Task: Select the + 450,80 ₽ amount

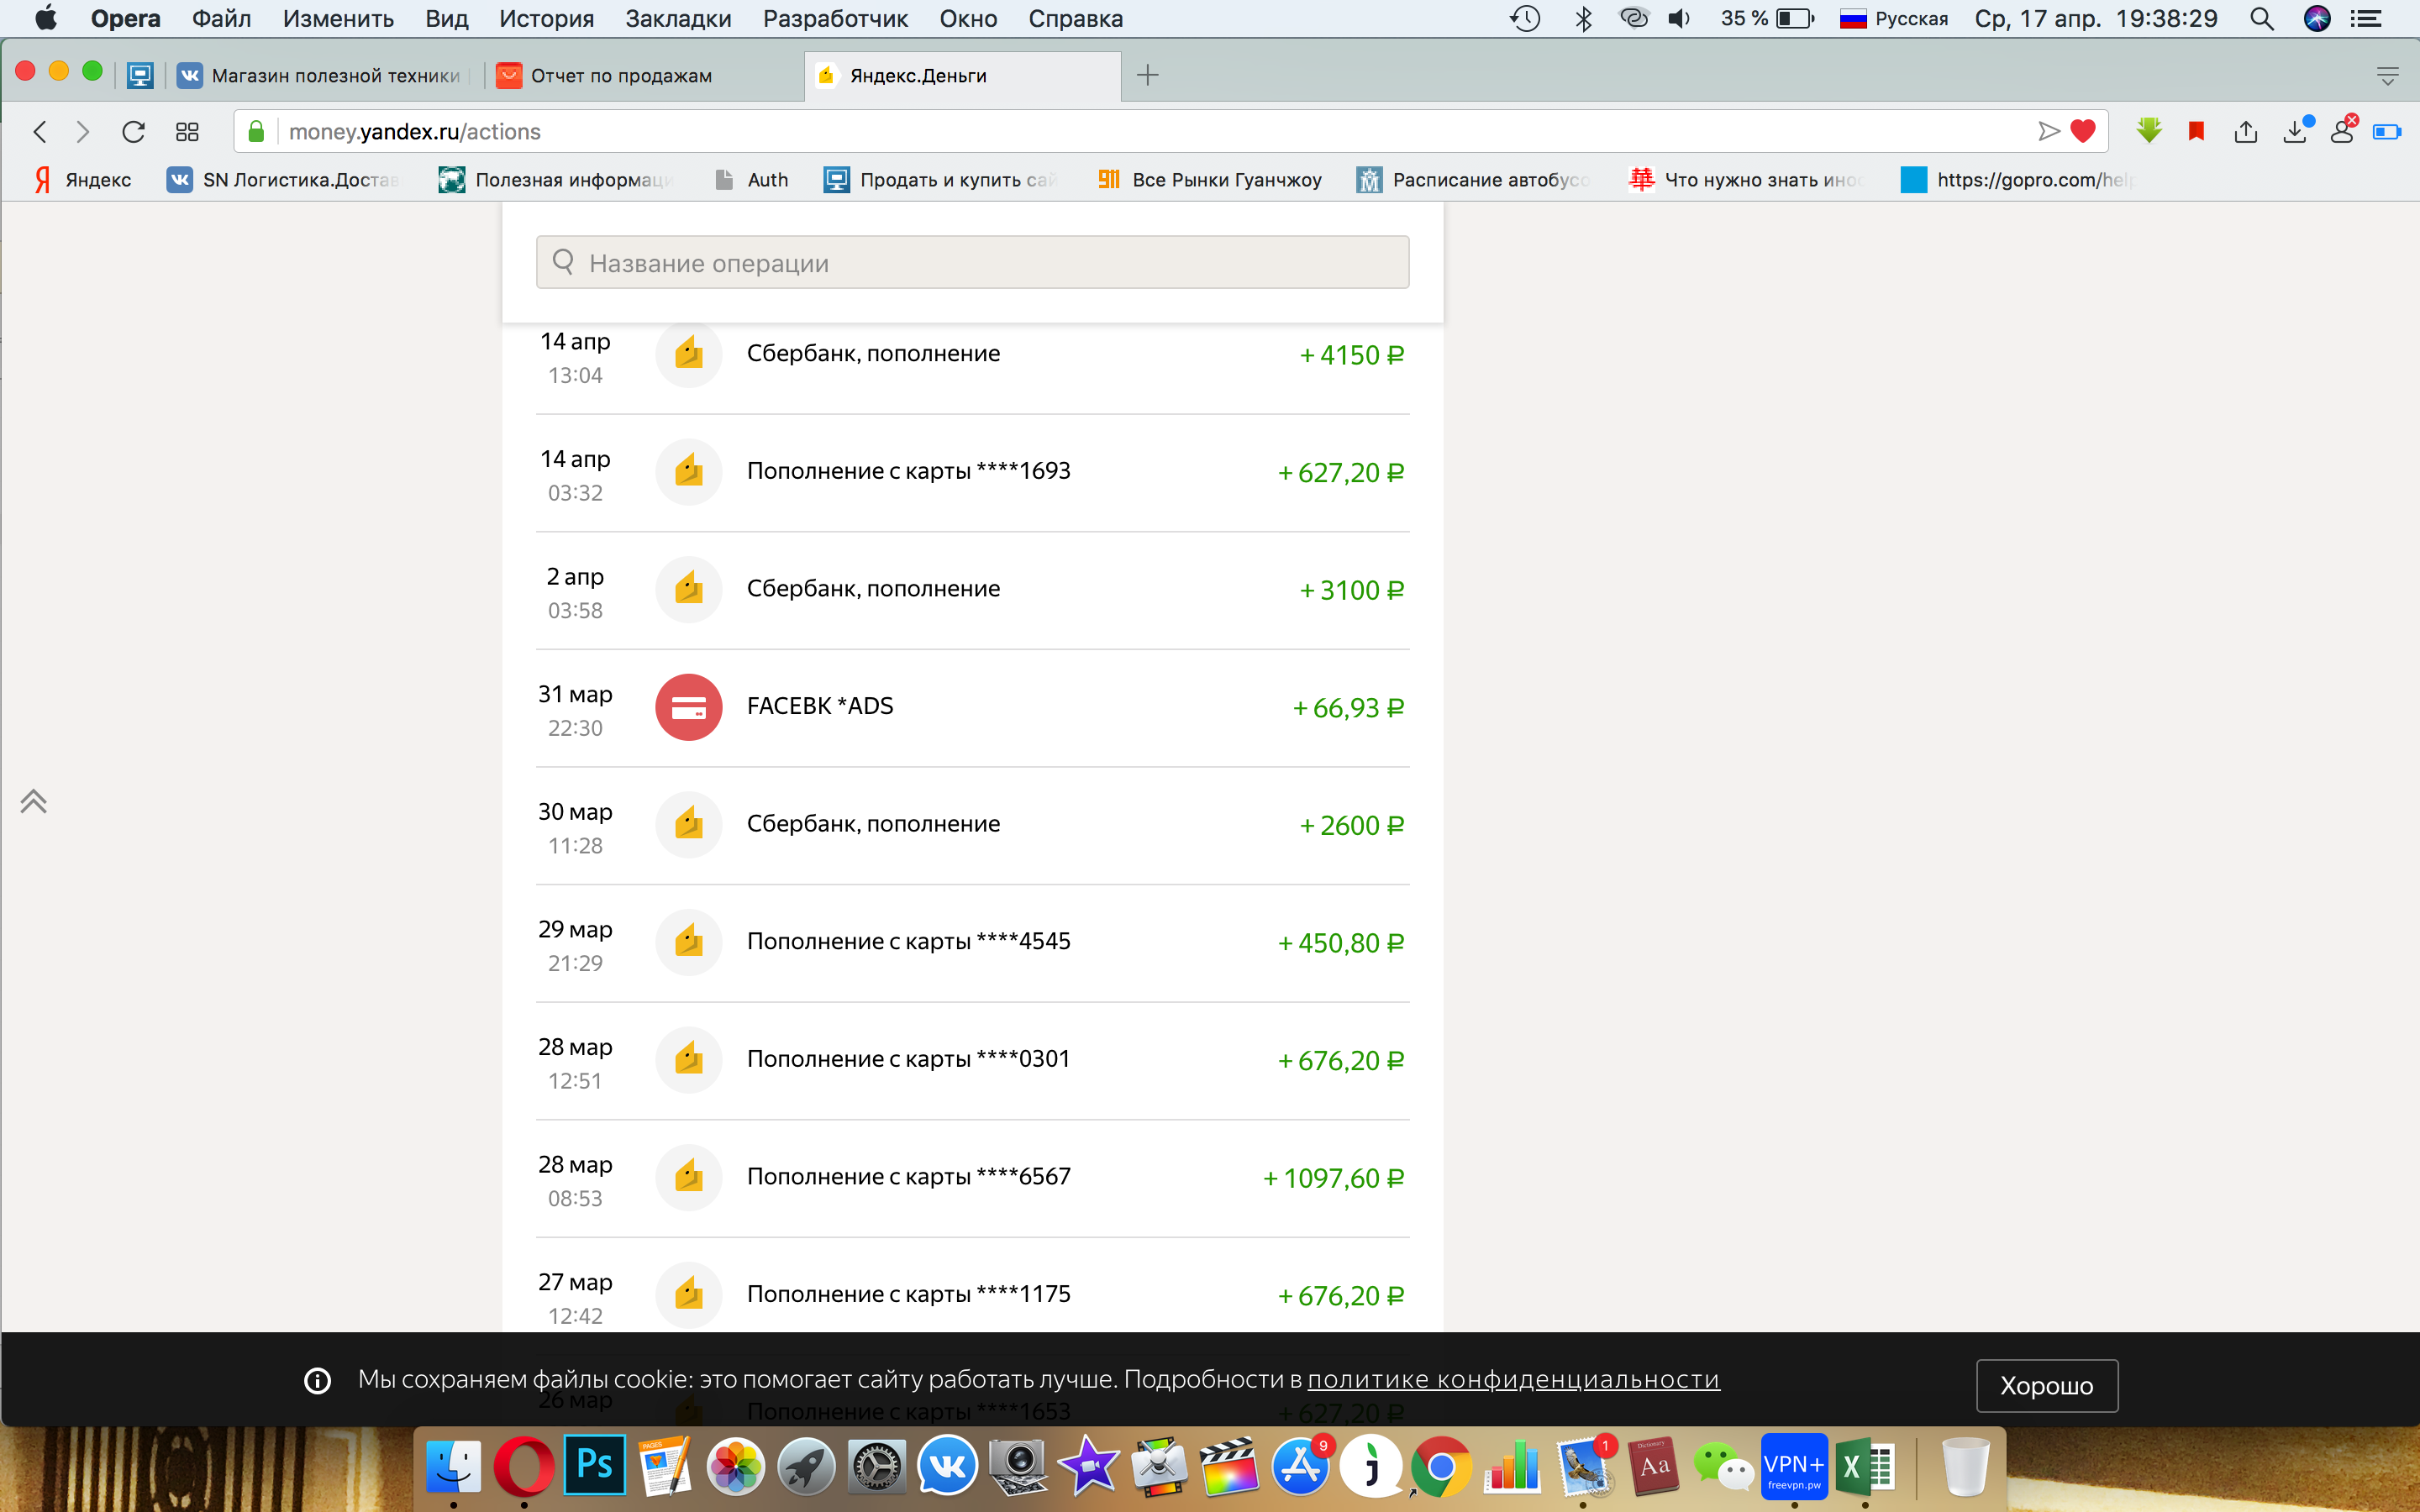Action: [1341, 943]
